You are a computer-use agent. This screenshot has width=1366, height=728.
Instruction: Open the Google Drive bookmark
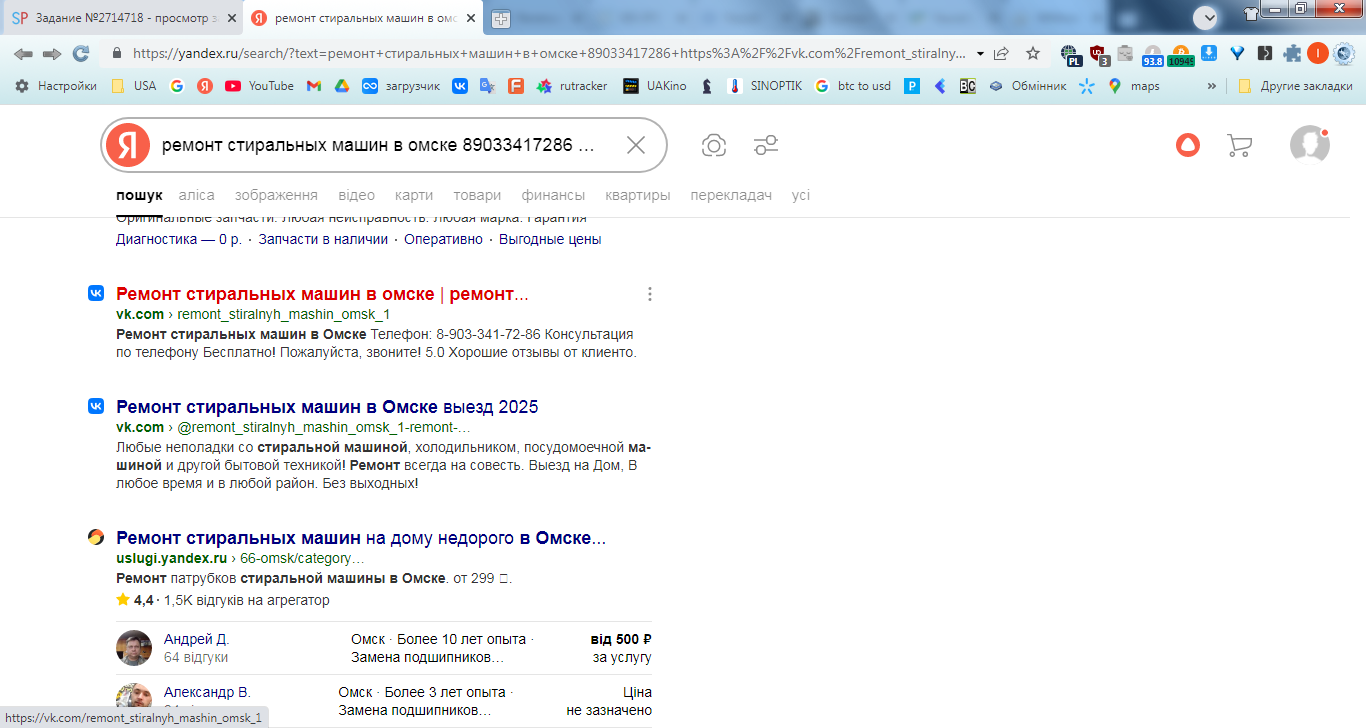341,86
